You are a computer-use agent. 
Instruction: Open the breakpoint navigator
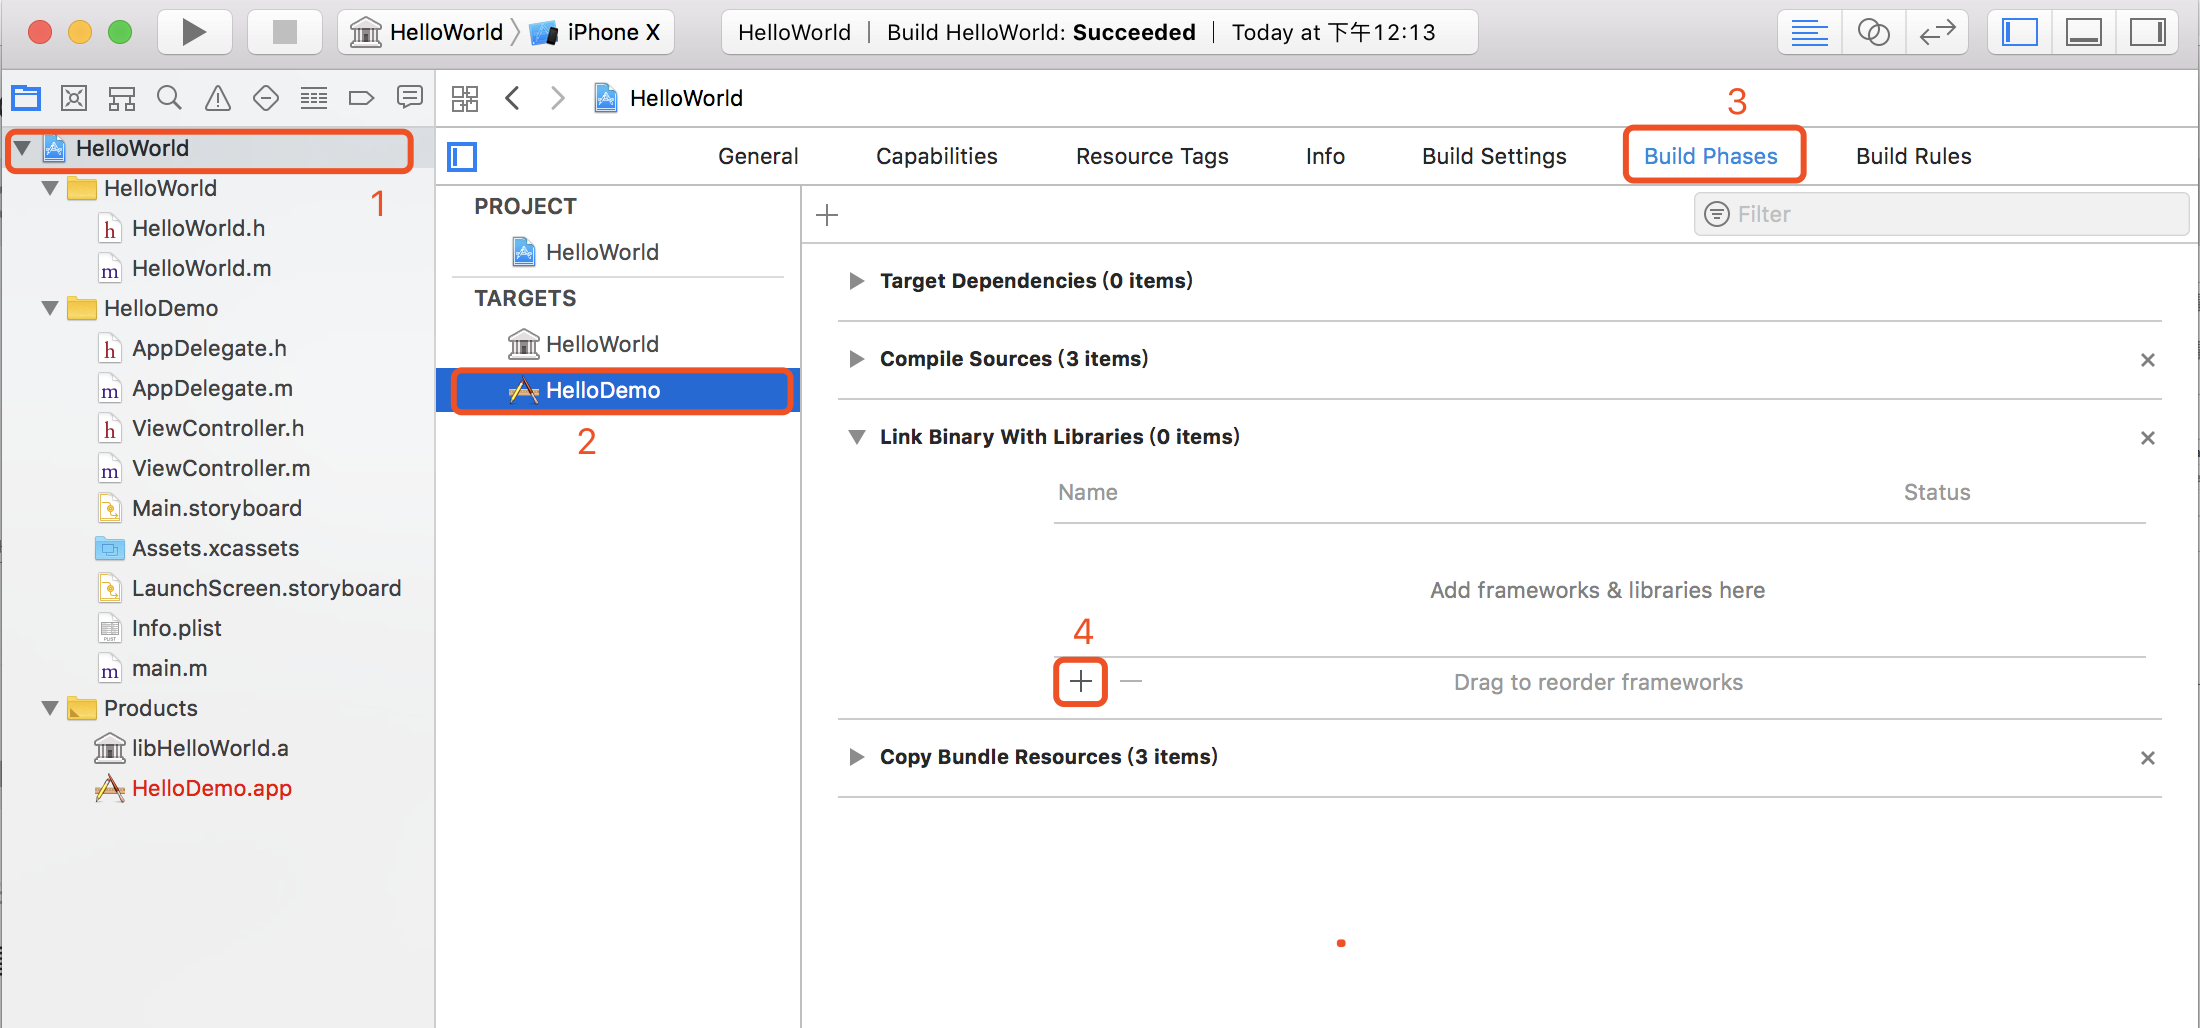(361, 98)
